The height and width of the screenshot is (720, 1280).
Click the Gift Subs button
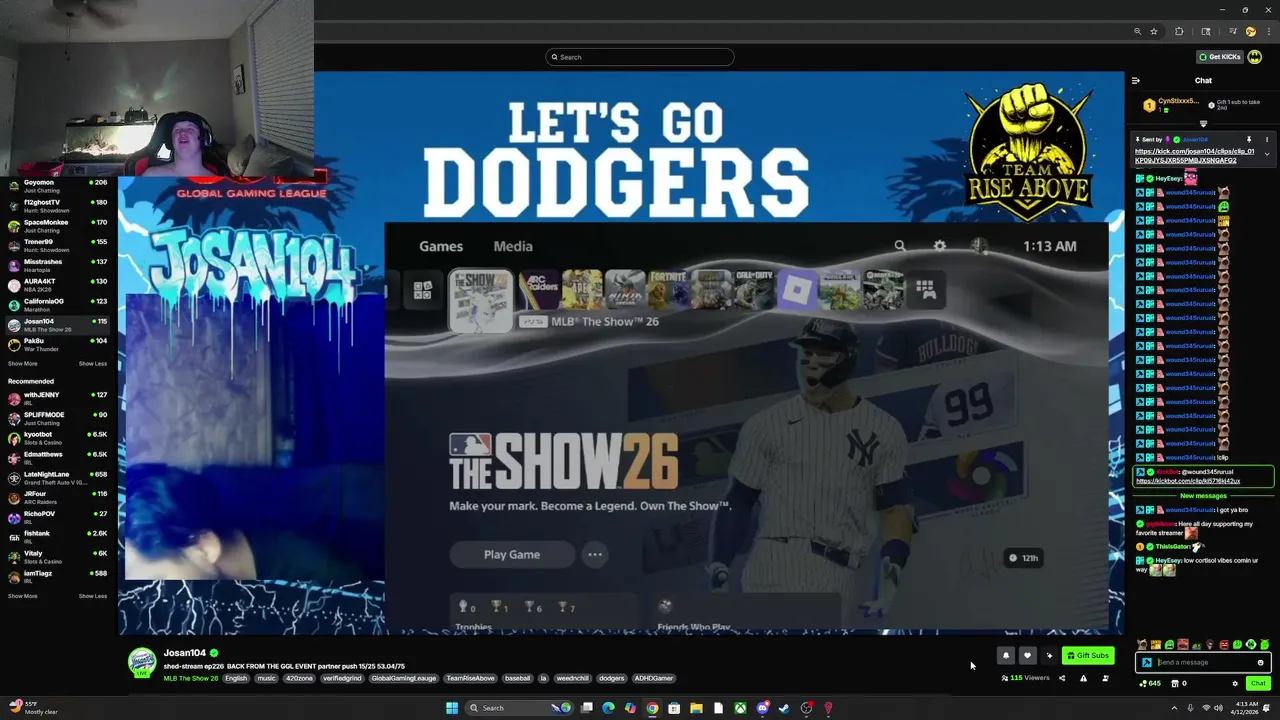pos(1088,656)
